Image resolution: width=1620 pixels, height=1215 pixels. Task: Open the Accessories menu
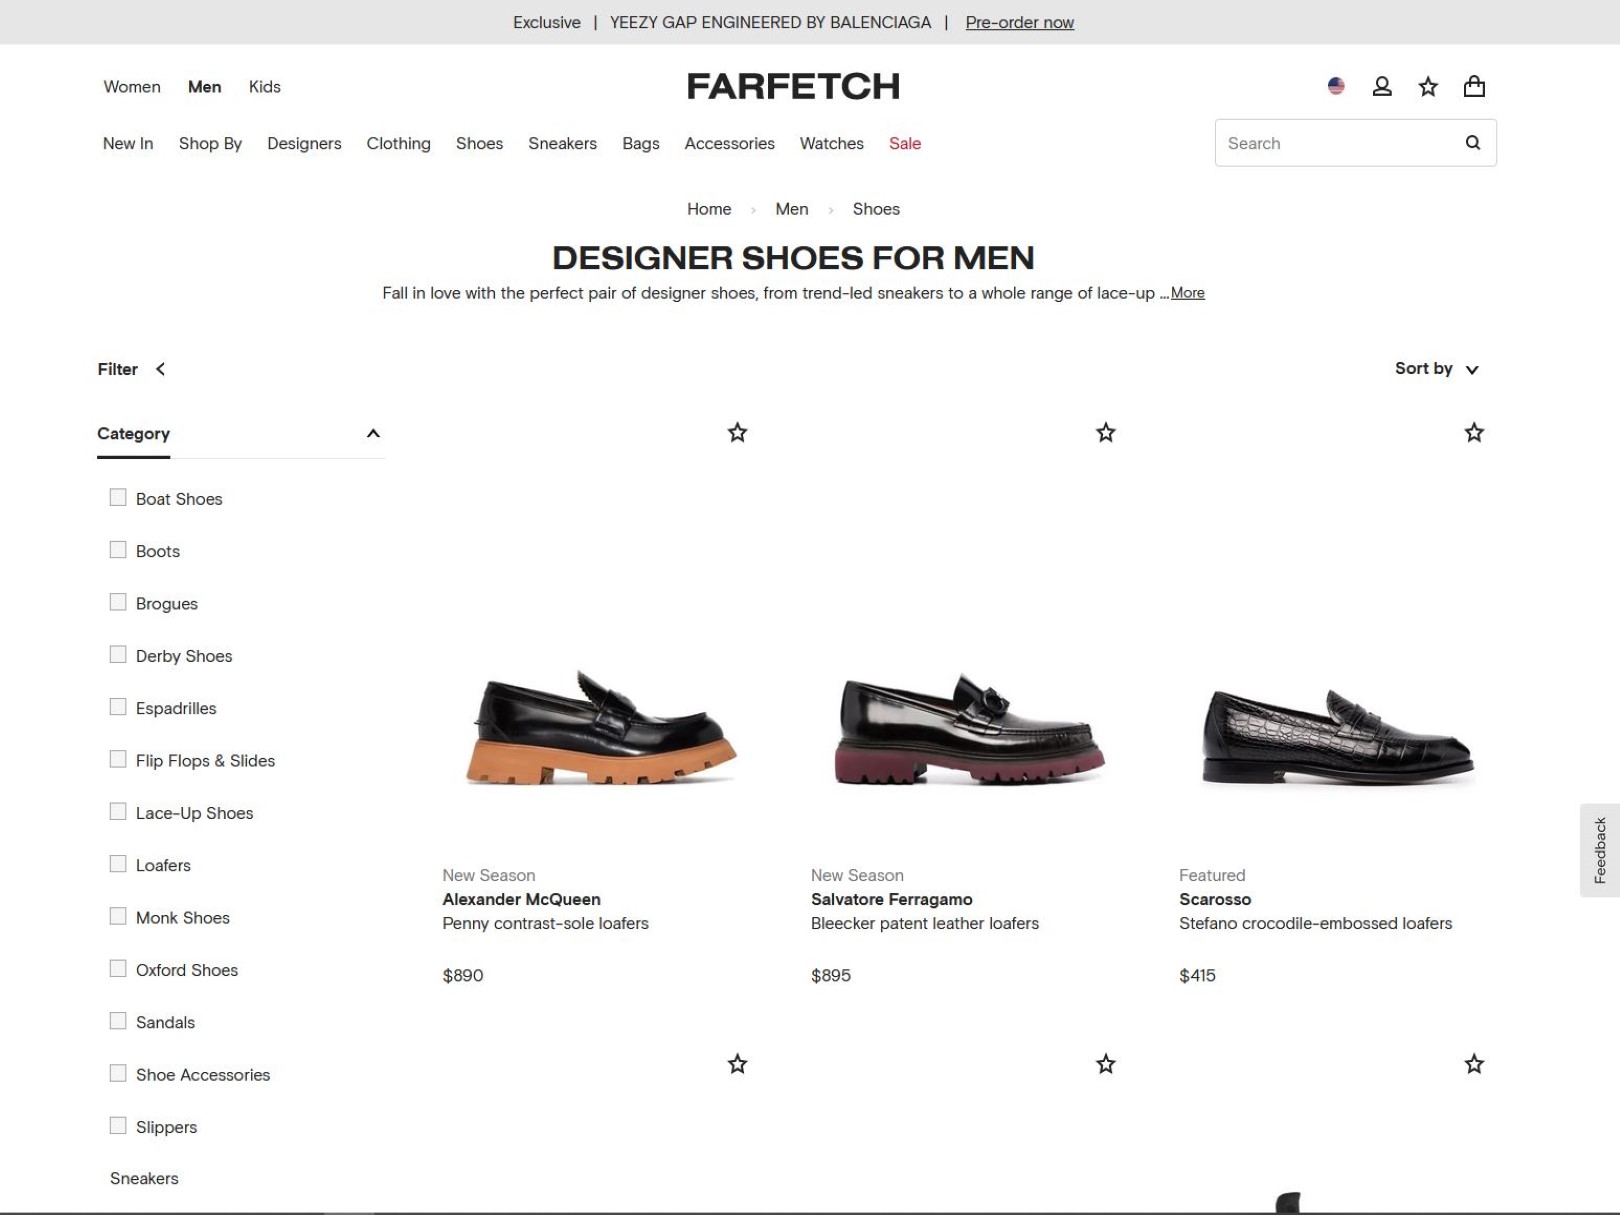(x=729, y=143)
